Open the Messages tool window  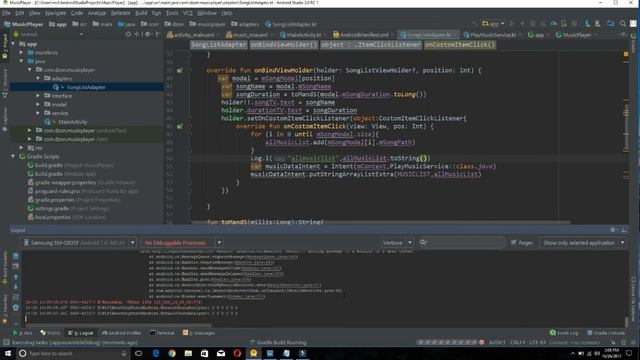coord(199,333)
